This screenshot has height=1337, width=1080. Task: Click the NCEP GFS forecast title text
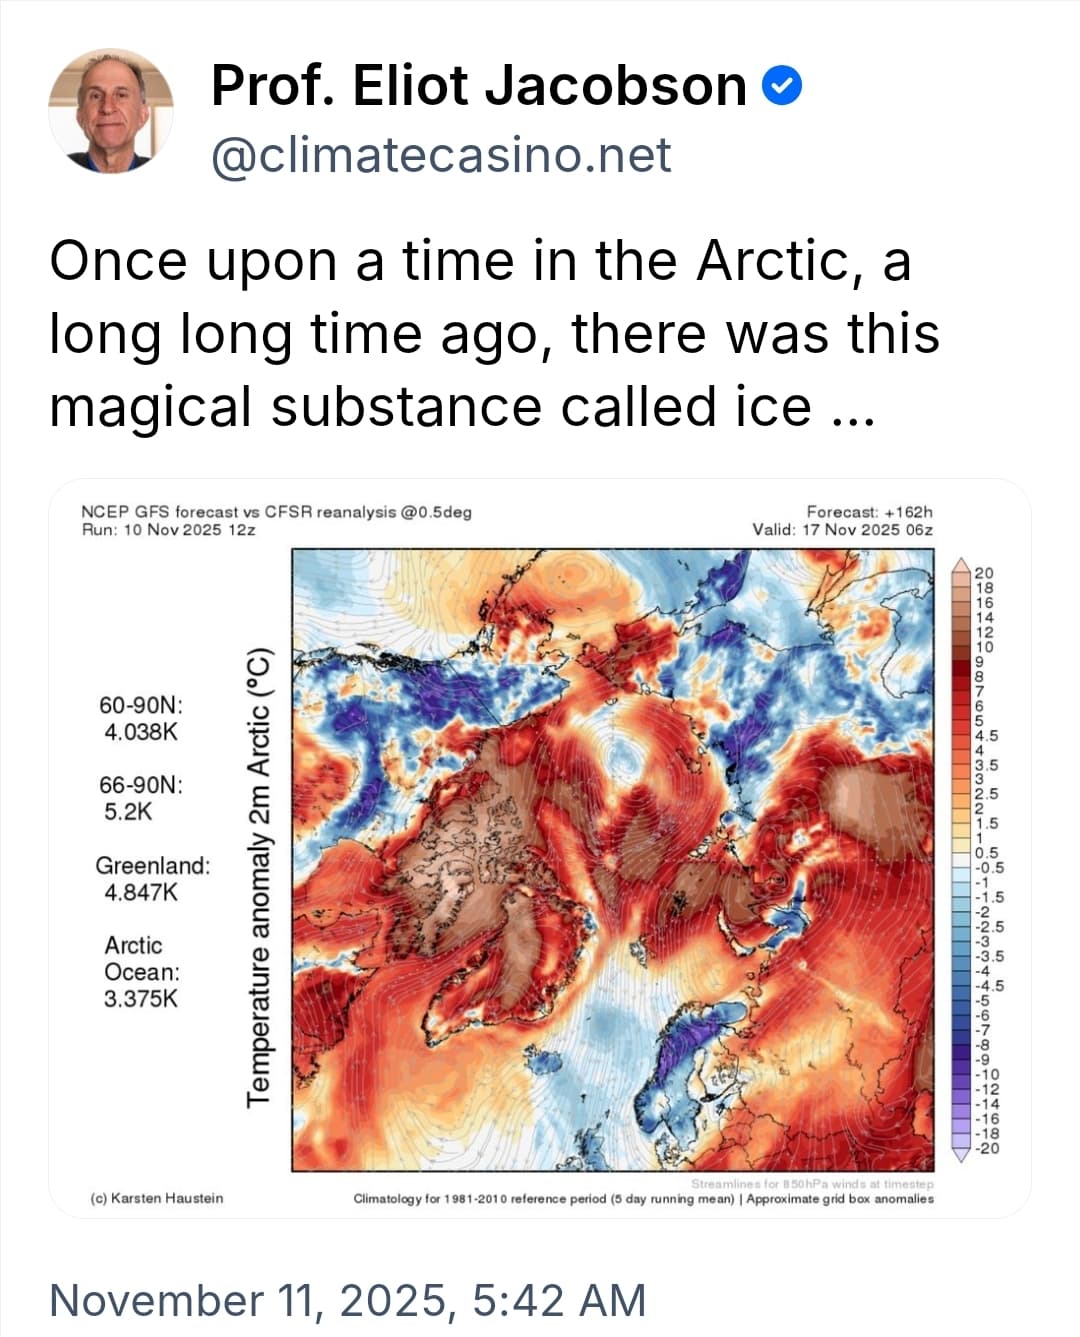coord(276,512)
